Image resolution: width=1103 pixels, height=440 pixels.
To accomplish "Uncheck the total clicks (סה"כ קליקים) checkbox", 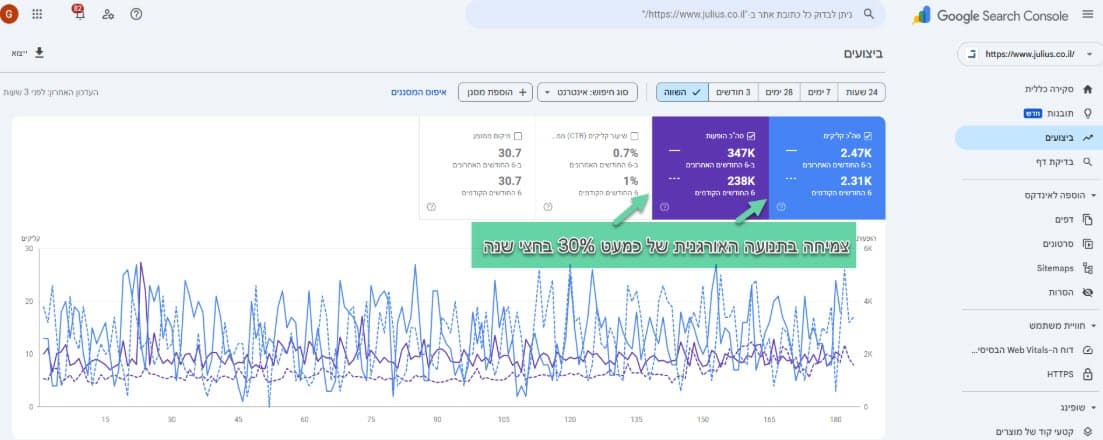I will point(867,135).
